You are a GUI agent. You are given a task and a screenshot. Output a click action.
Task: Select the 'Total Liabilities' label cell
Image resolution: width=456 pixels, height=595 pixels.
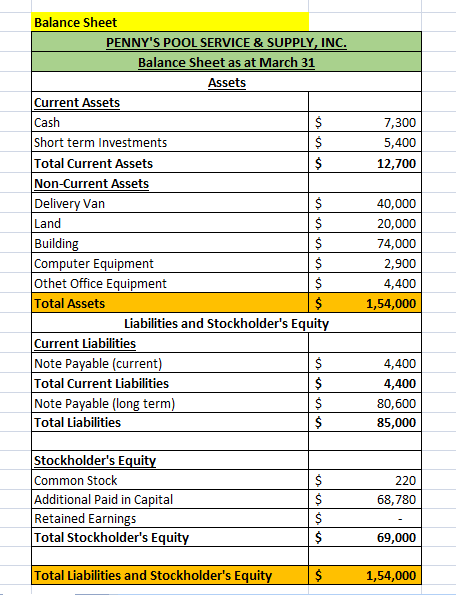pos(170,422)
